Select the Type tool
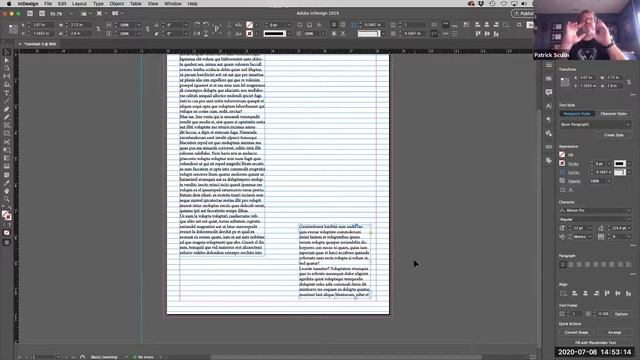640x360 pixels. pyautogui.click(x=7, y=93)
